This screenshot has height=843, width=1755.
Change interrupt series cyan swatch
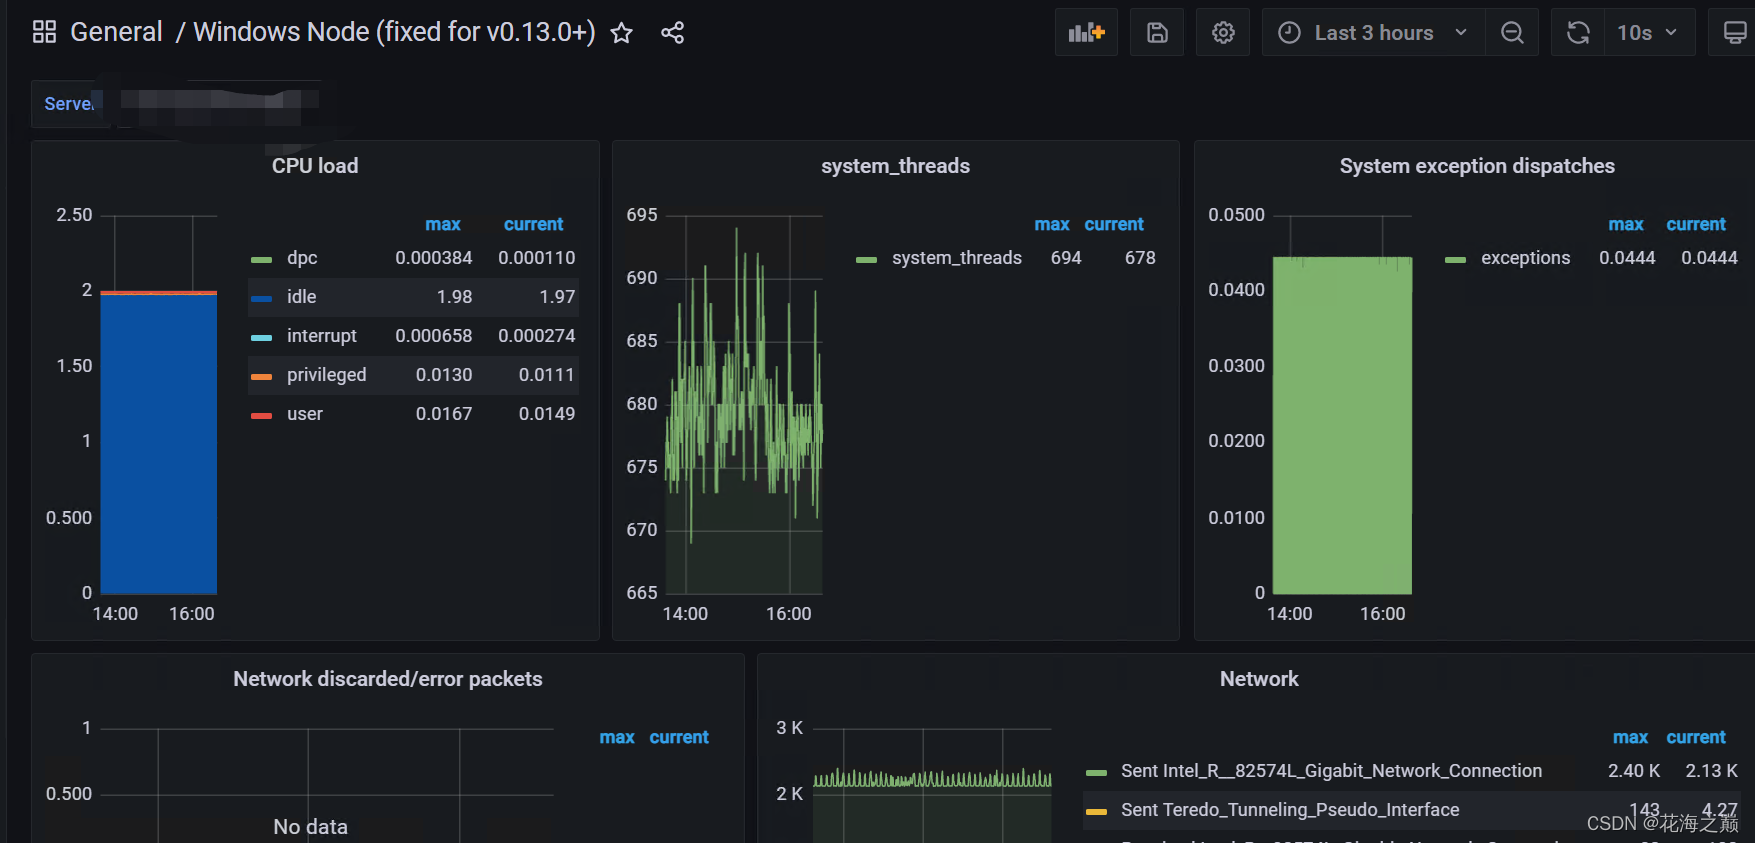coord(261,337)
